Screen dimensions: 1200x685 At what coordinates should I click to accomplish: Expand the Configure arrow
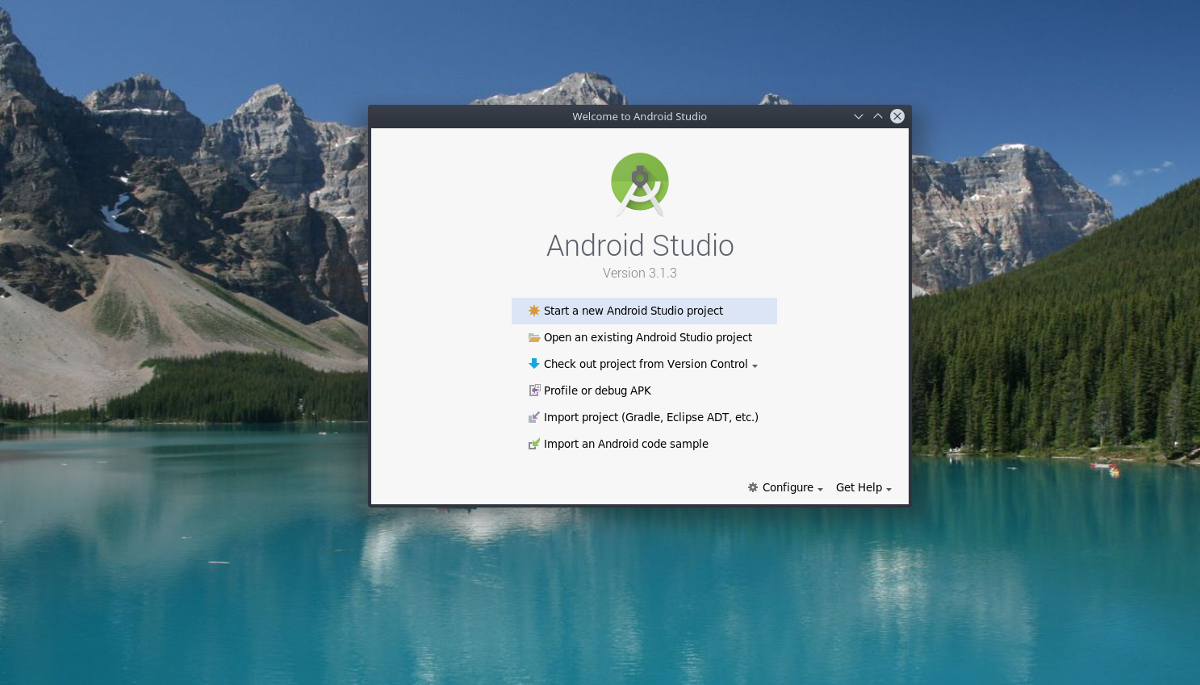pyautogui.click(x=820, y=489)
